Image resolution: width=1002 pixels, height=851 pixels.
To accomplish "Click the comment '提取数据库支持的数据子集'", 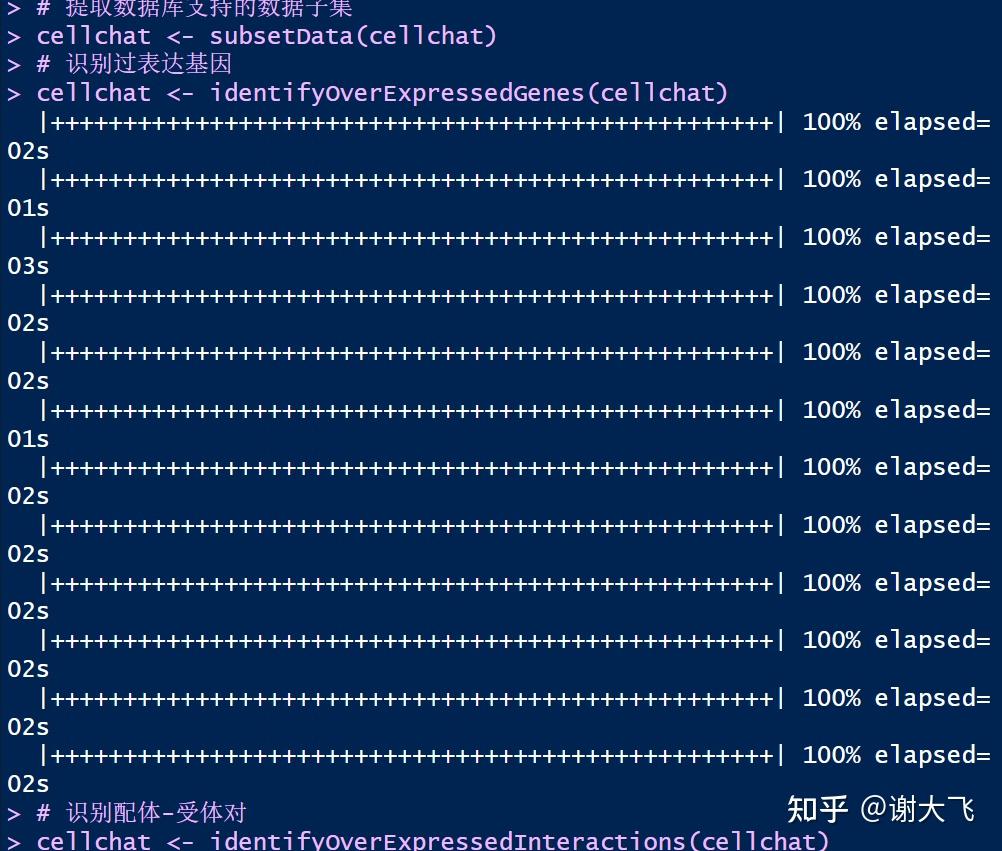I will coord(208,8).
